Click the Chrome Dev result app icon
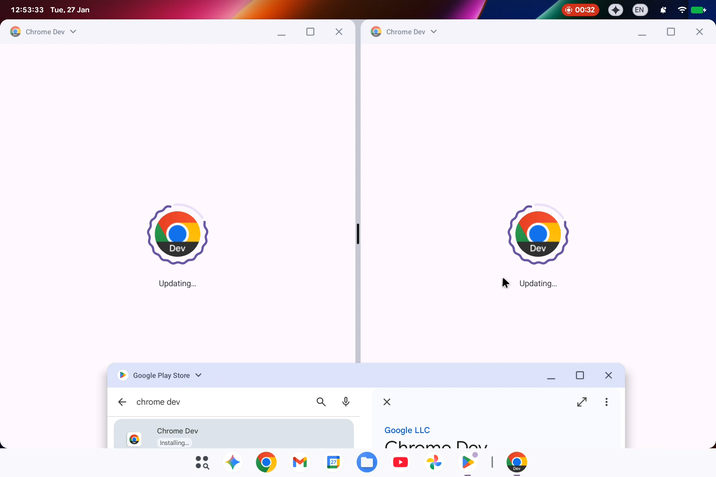The height and width of the screenshot is (477, 716). (x=134, y=439)
